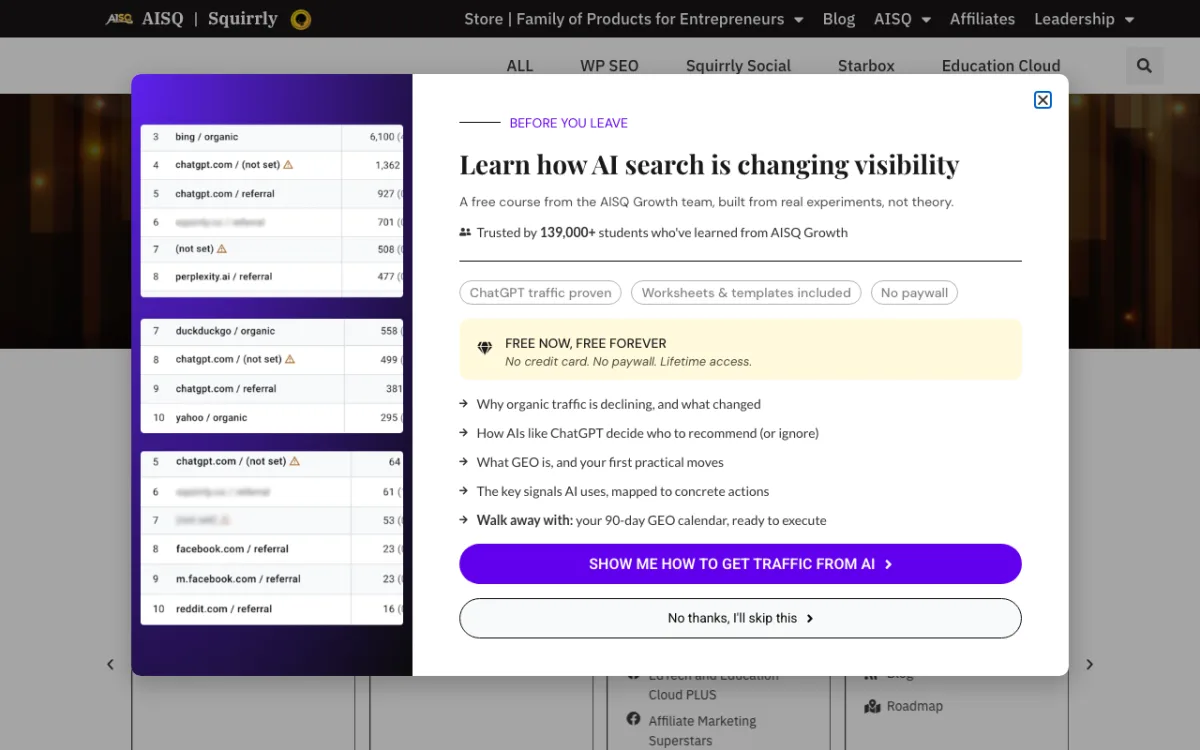Click the Squirrly yellow circle logo
This screenshot has height=750, width=1200.
[300, 19]
